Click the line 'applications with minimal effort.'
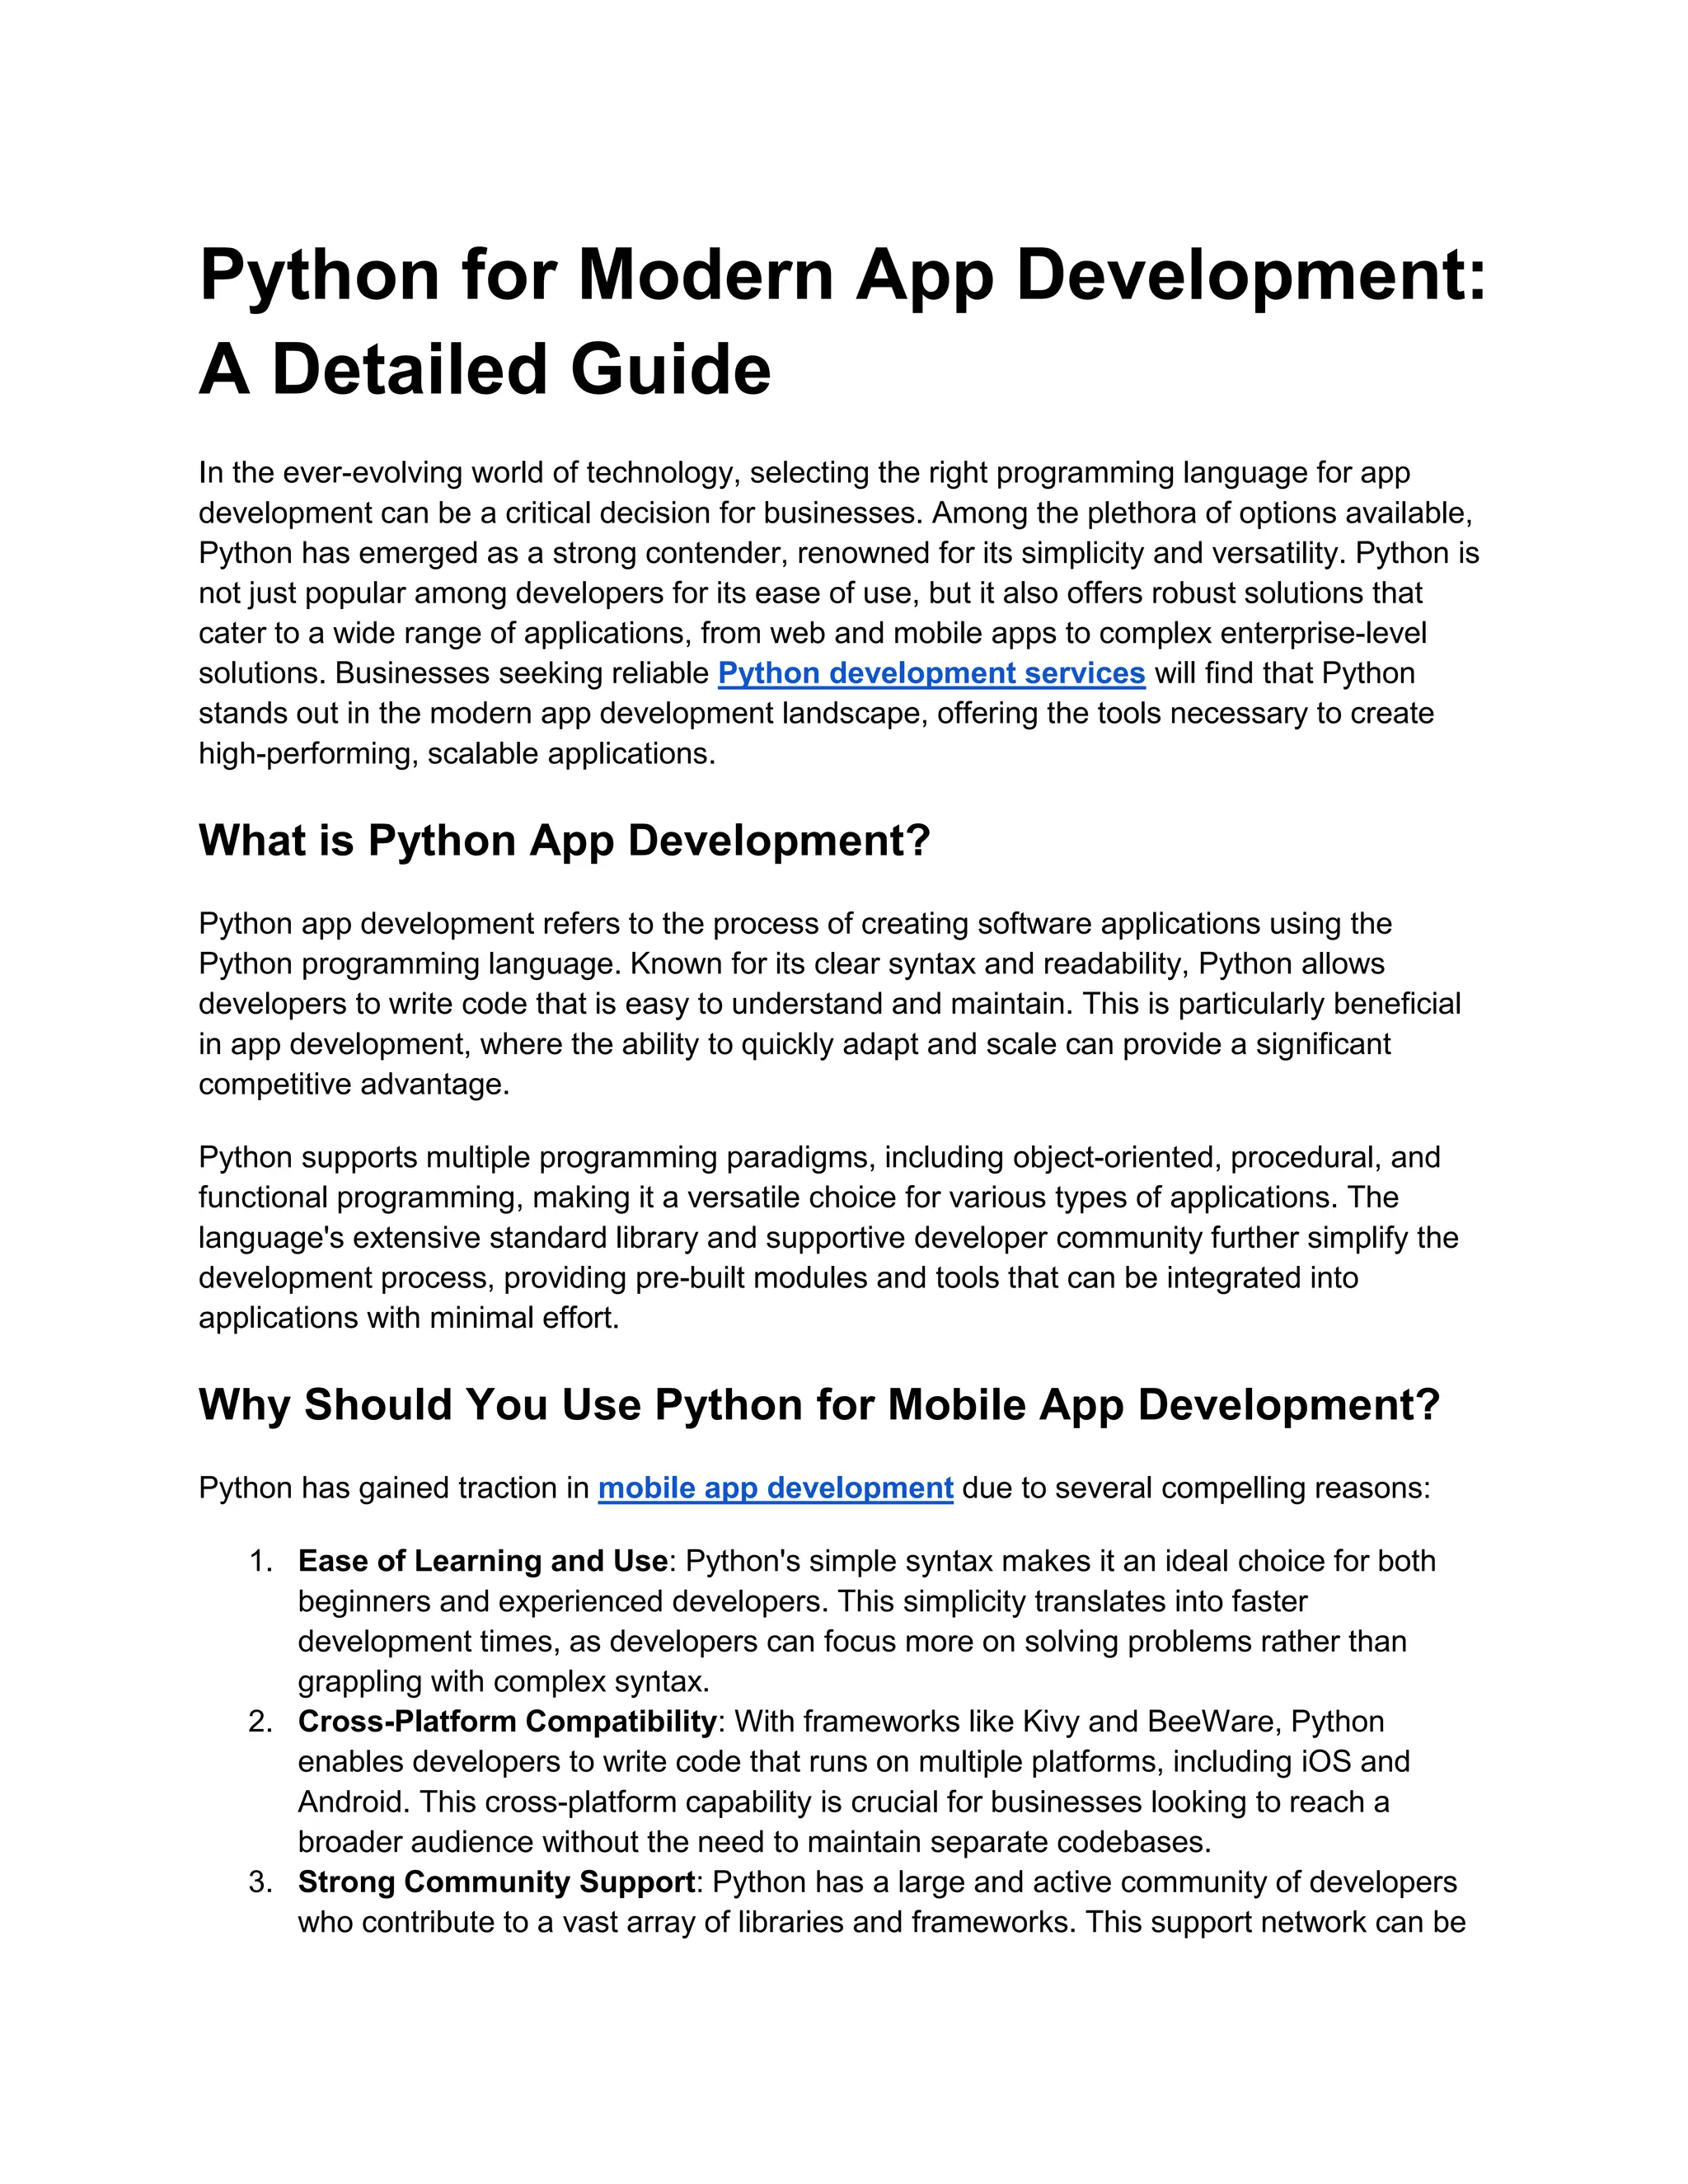The image size is (1688, 2184). click(409, 1318)
